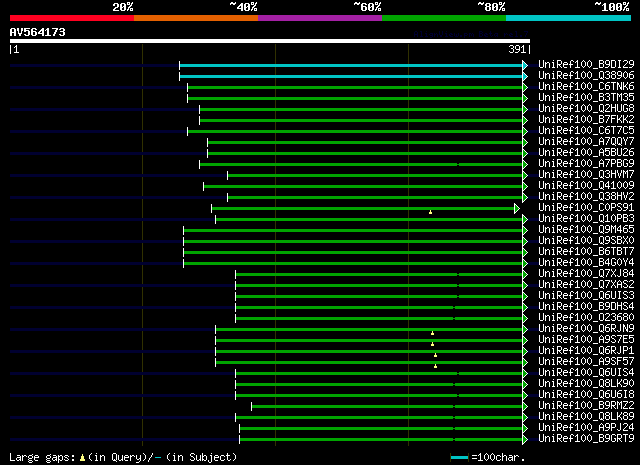640x465 pixels.
Task: Select the AV564173 query name
Action: tap(38, 32)
